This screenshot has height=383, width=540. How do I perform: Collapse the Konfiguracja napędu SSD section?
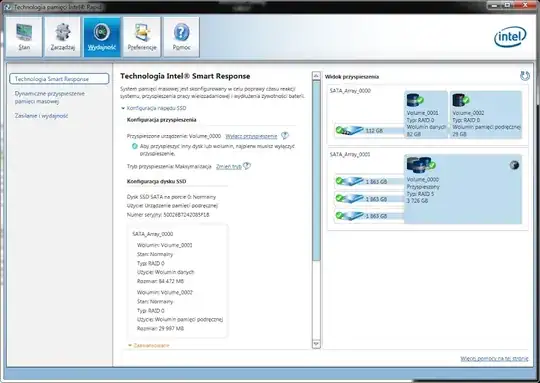point(123,108)
